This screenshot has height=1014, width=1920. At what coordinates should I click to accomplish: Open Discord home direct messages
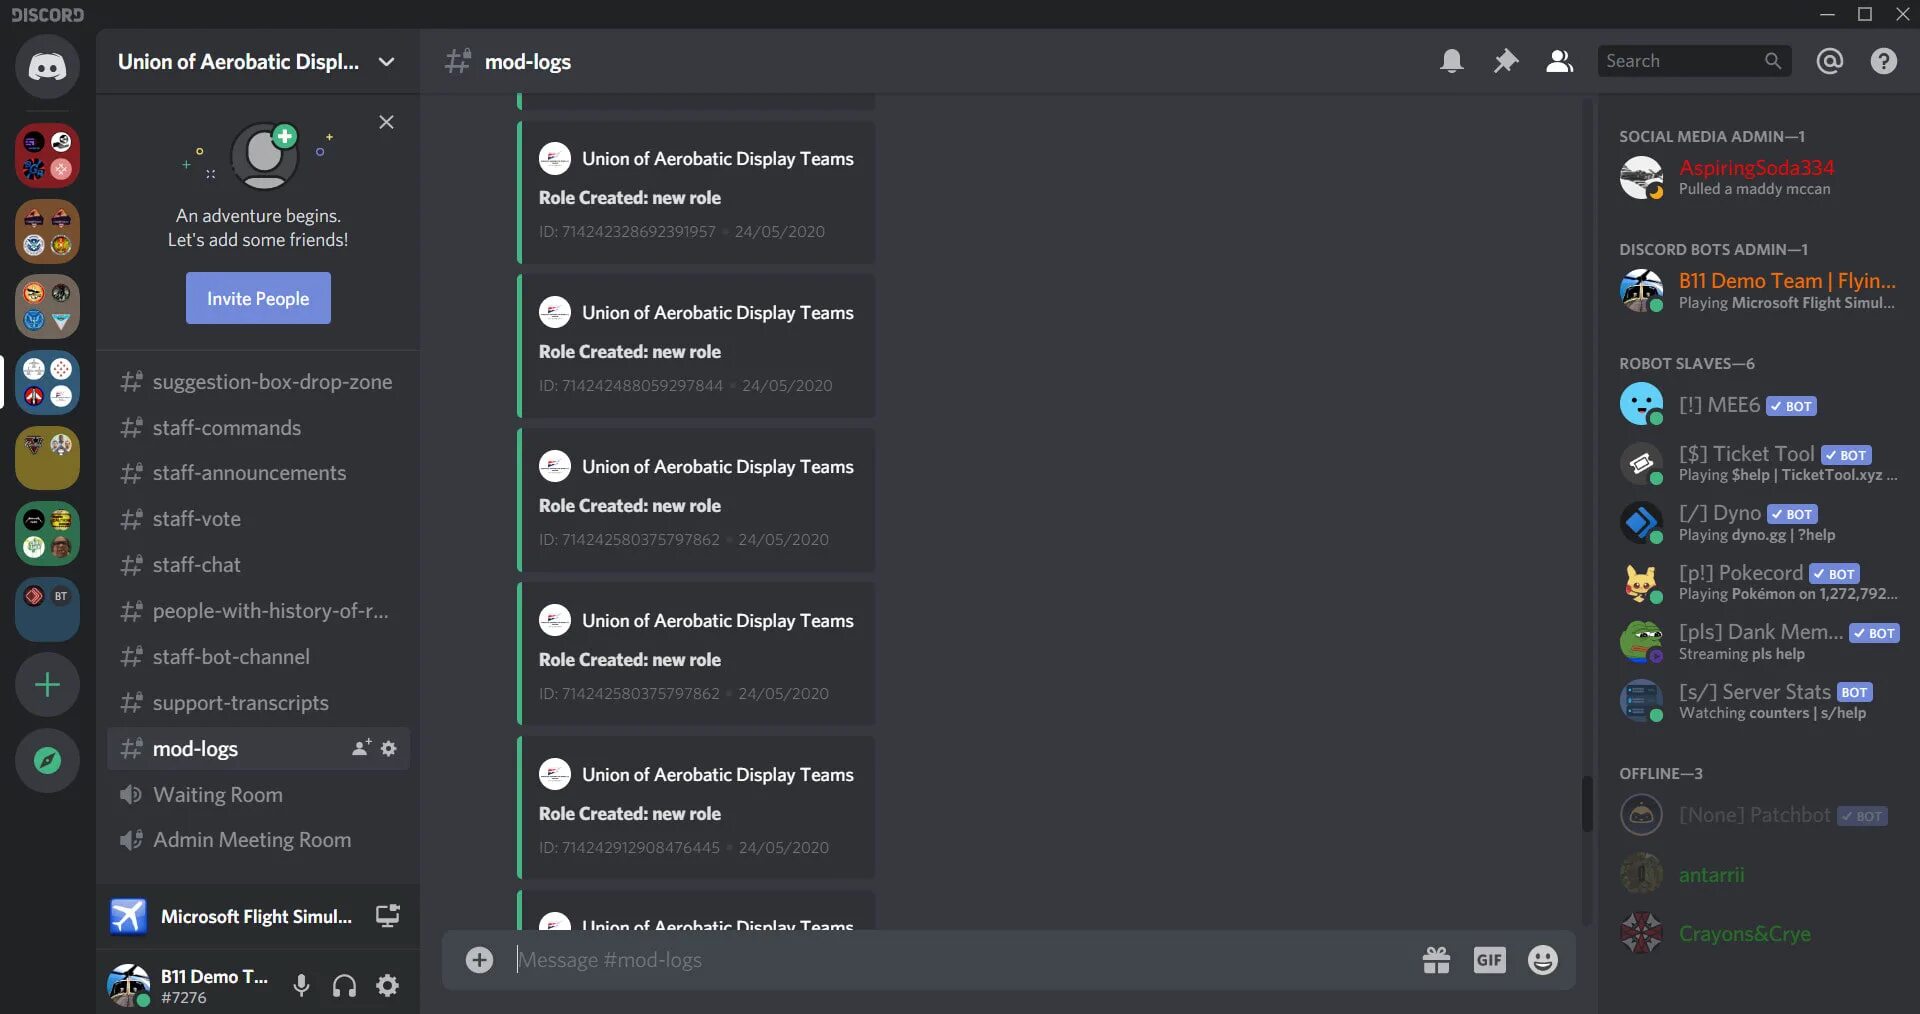[47, 67]
